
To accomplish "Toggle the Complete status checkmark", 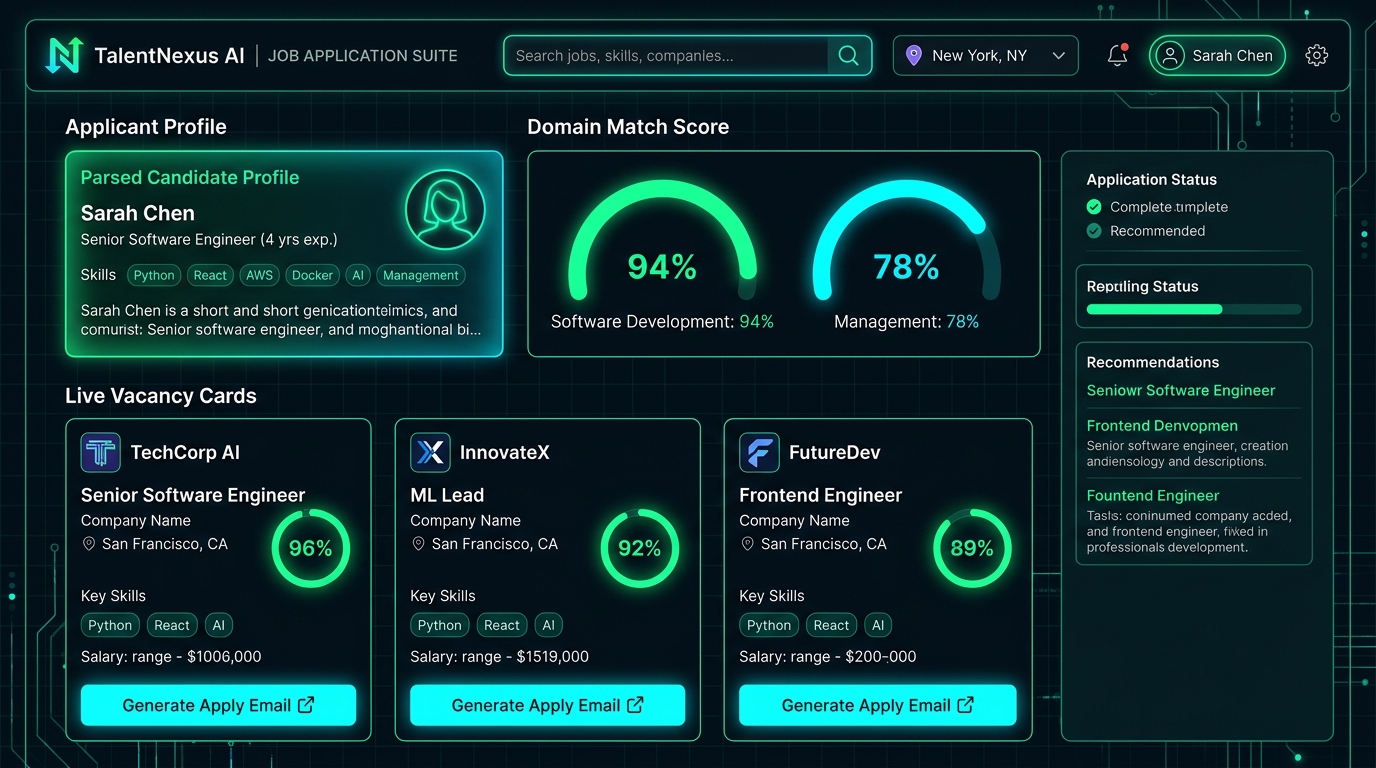I will coord(1094,207).
